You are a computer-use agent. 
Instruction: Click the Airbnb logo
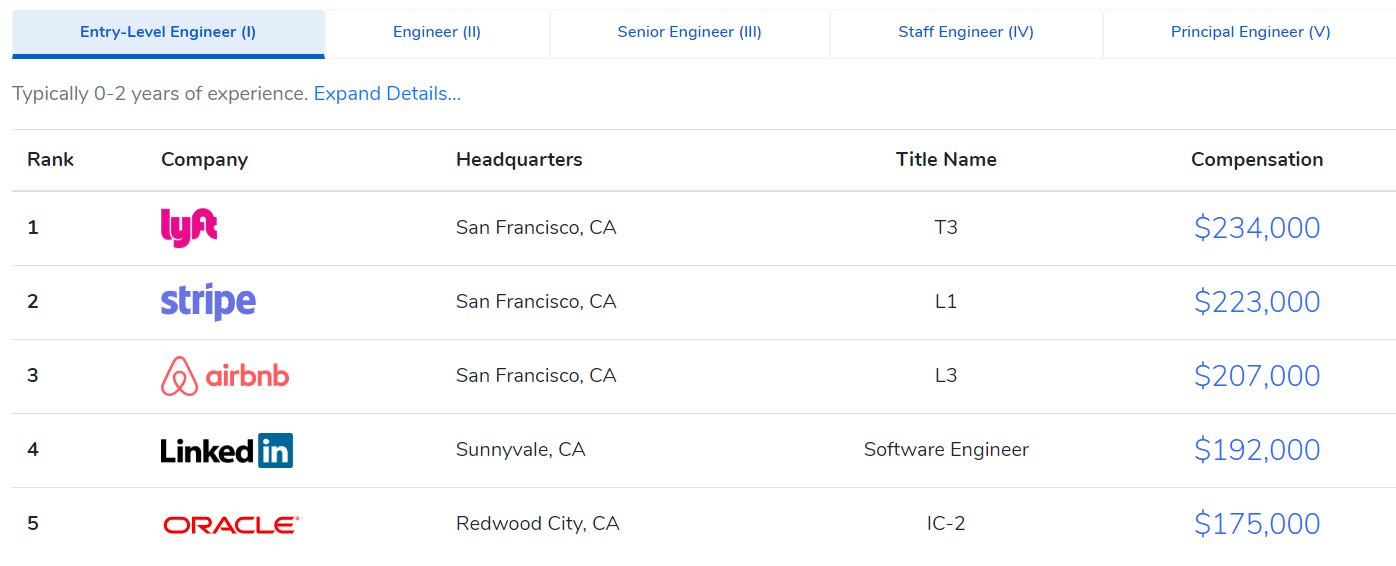tap(225, 376)
